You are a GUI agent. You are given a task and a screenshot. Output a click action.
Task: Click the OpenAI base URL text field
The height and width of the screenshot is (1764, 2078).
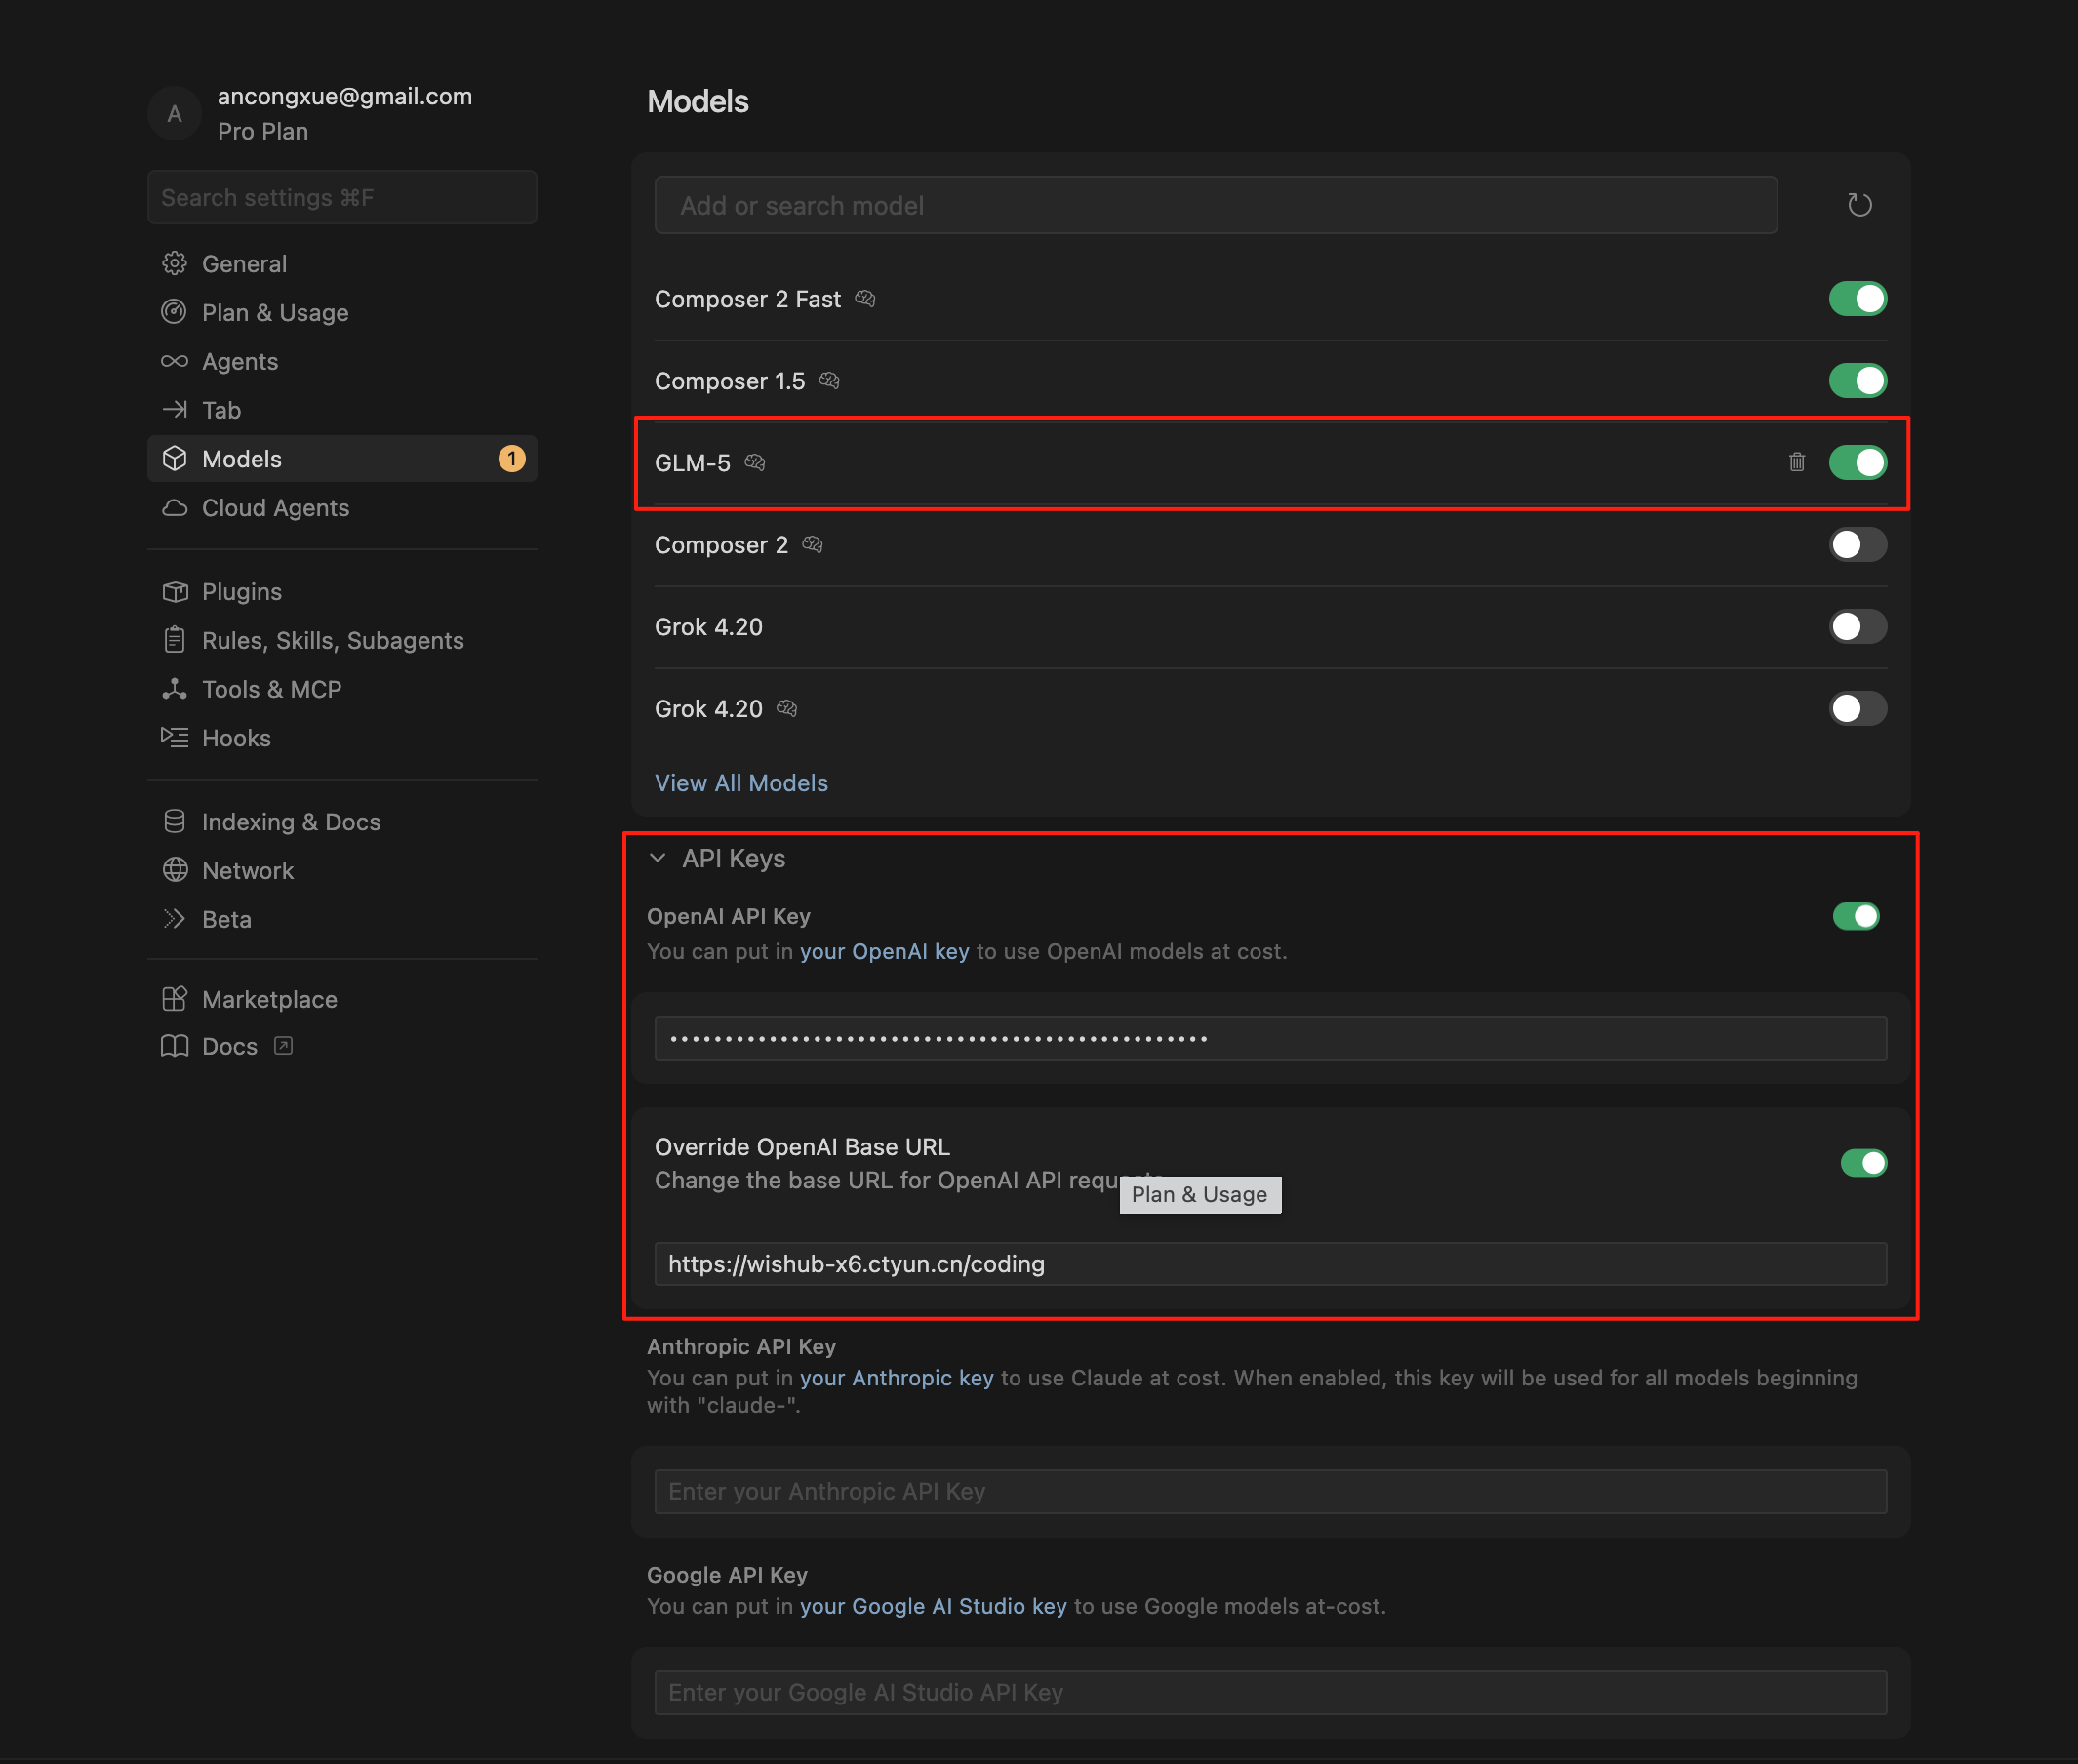click(x=1270, y=1264)
